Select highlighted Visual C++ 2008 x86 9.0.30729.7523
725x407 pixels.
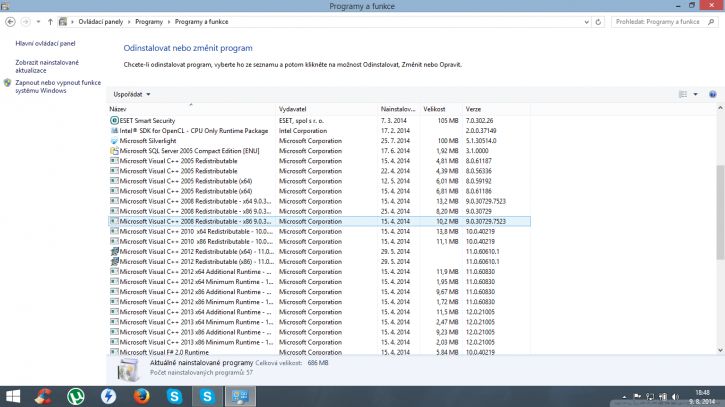point(319,222)
